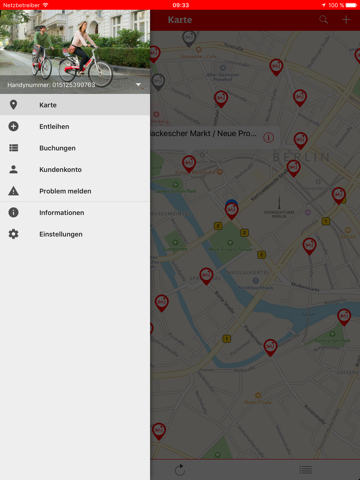
Task: Select the bike pin near Nikolaiviertel
Action: (206, 276)
